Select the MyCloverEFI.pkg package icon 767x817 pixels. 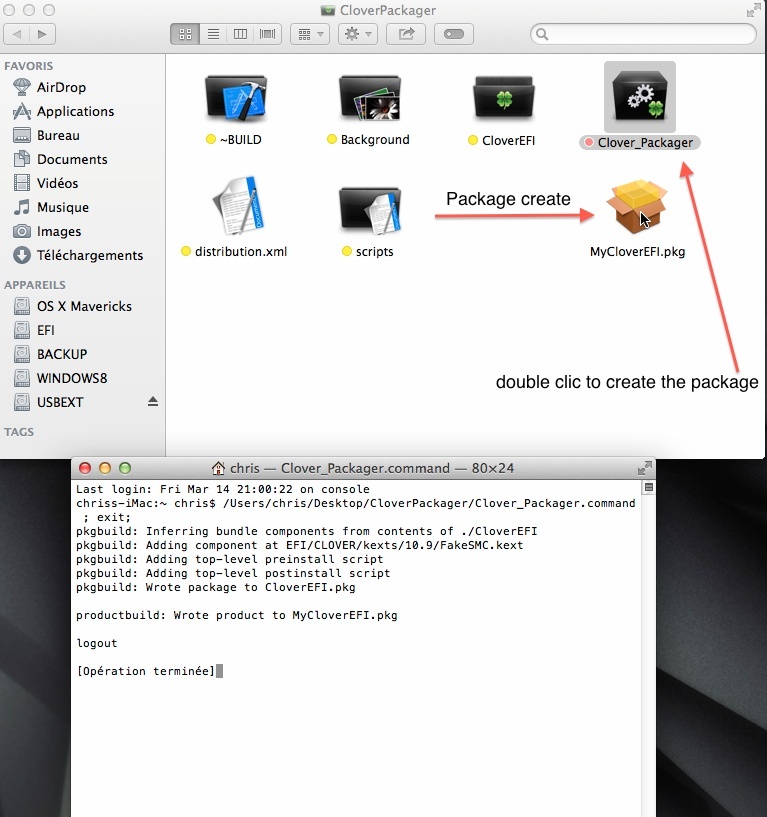pos(637,207)
